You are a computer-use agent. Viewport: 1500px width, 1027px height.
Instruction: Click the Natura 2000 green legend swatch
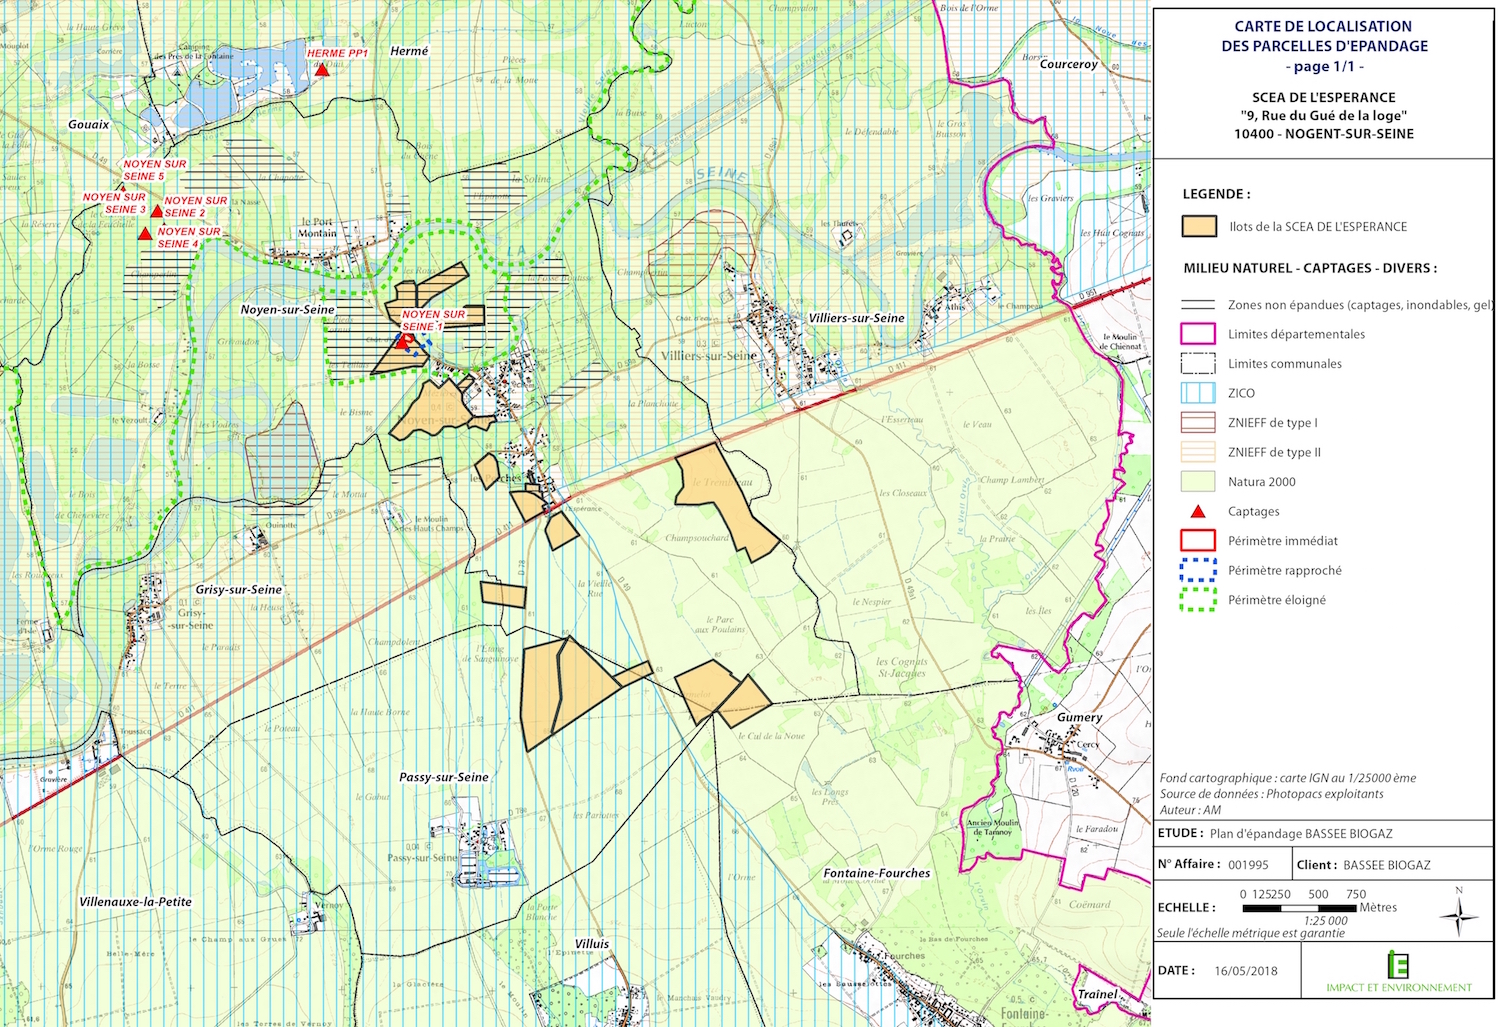(1198, 481)
